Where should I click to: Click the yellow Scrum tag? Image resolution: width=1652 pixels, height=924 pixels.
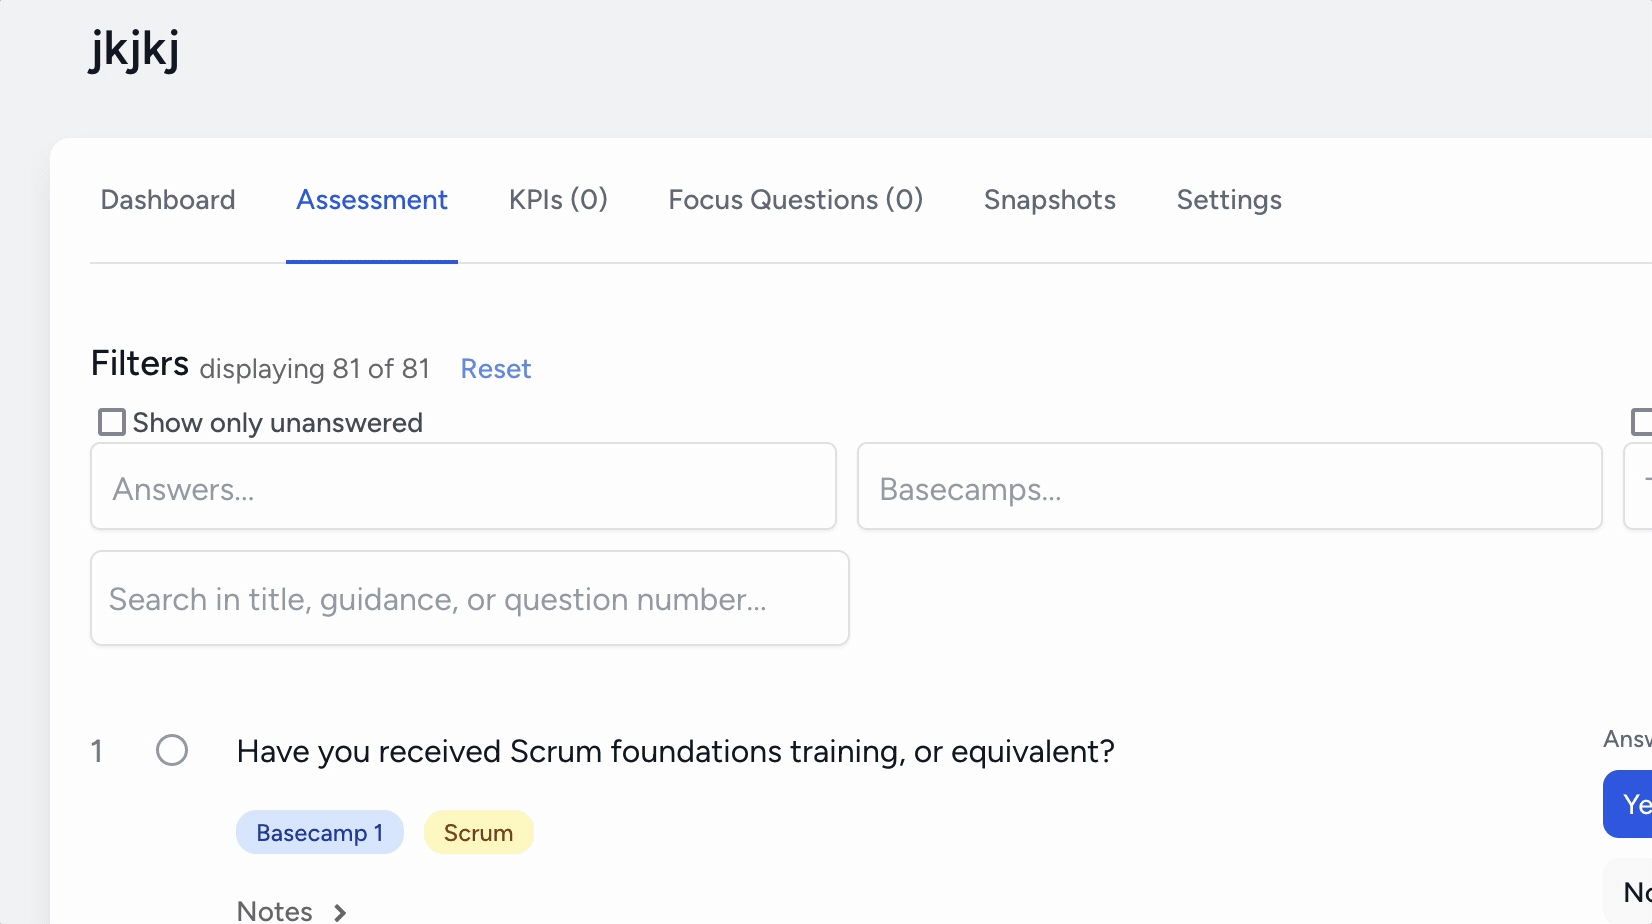coord(478,833)
